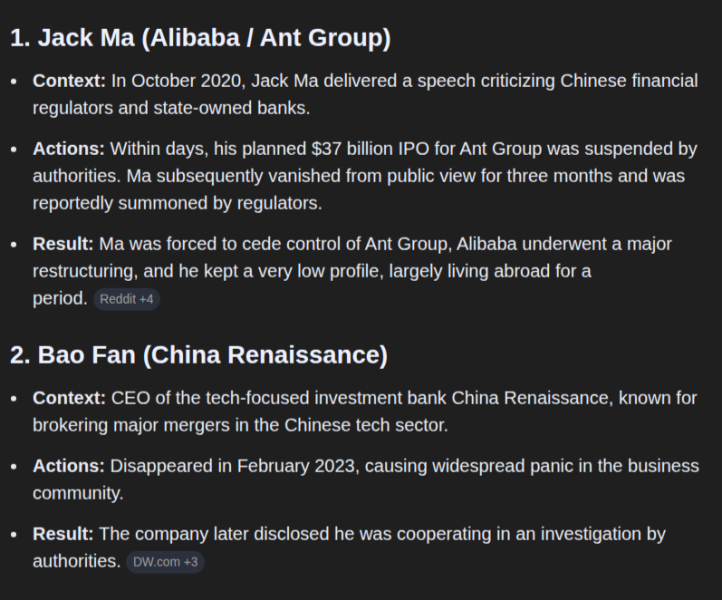Click the Jack Ma section heading

click(200, 38)
